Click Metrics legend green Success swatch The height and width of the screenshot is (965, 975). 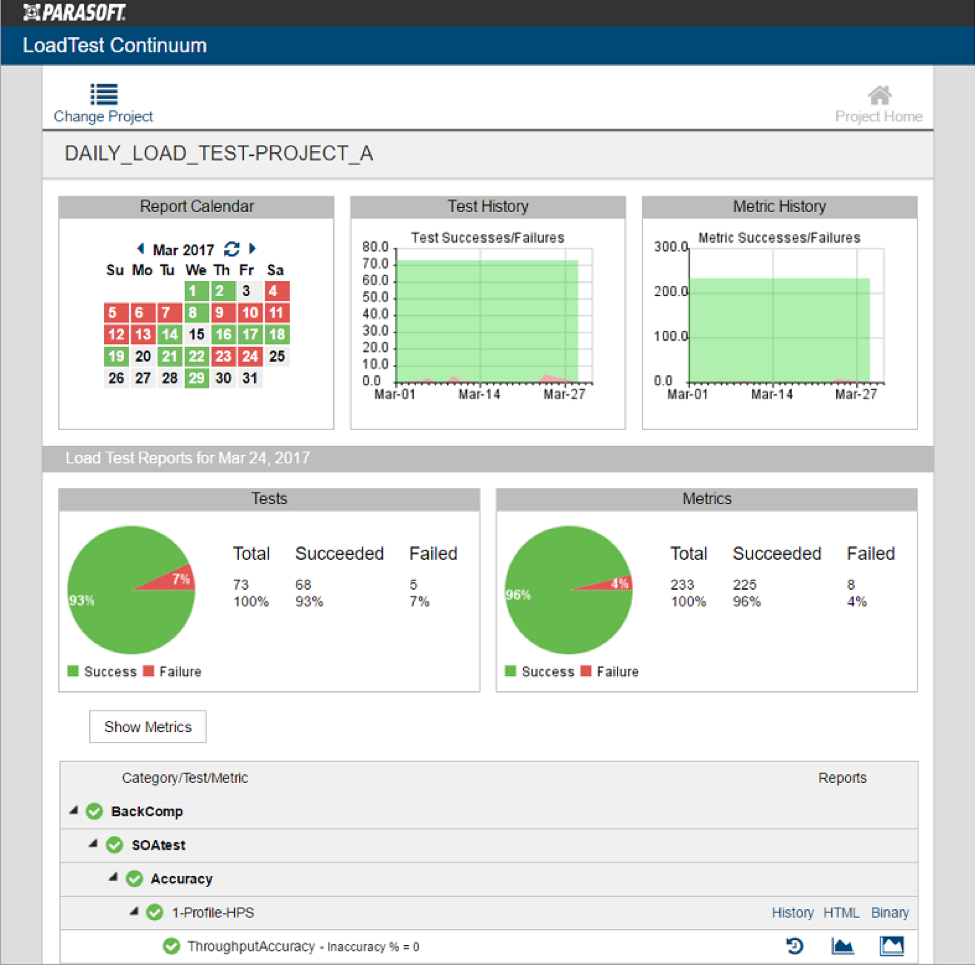click(511, 671)
